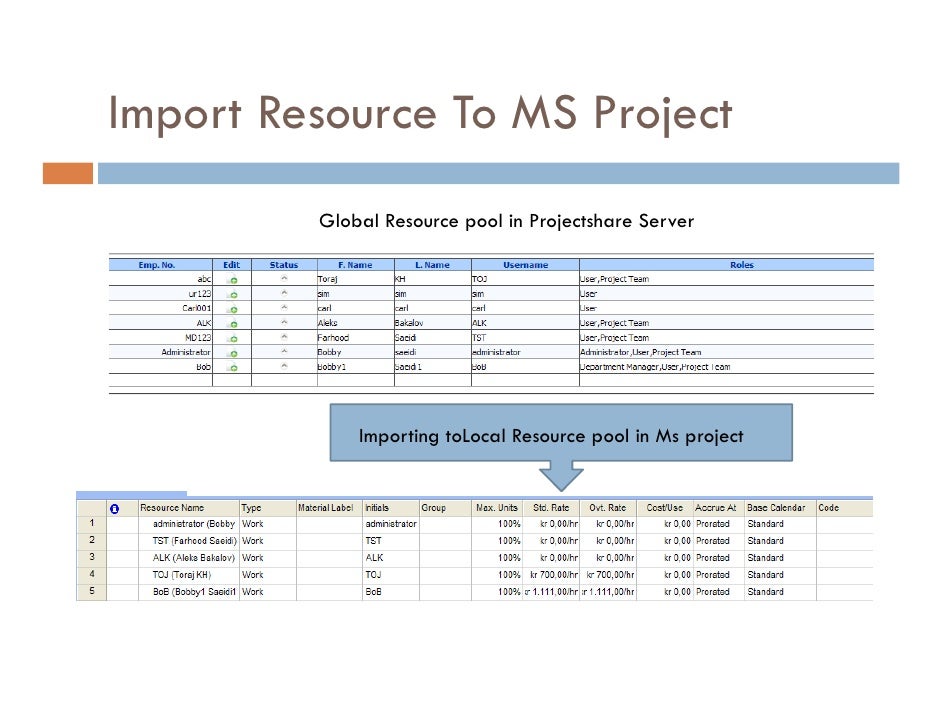
Task: Click the status icon in the Carl001 row
Action: 284,308
